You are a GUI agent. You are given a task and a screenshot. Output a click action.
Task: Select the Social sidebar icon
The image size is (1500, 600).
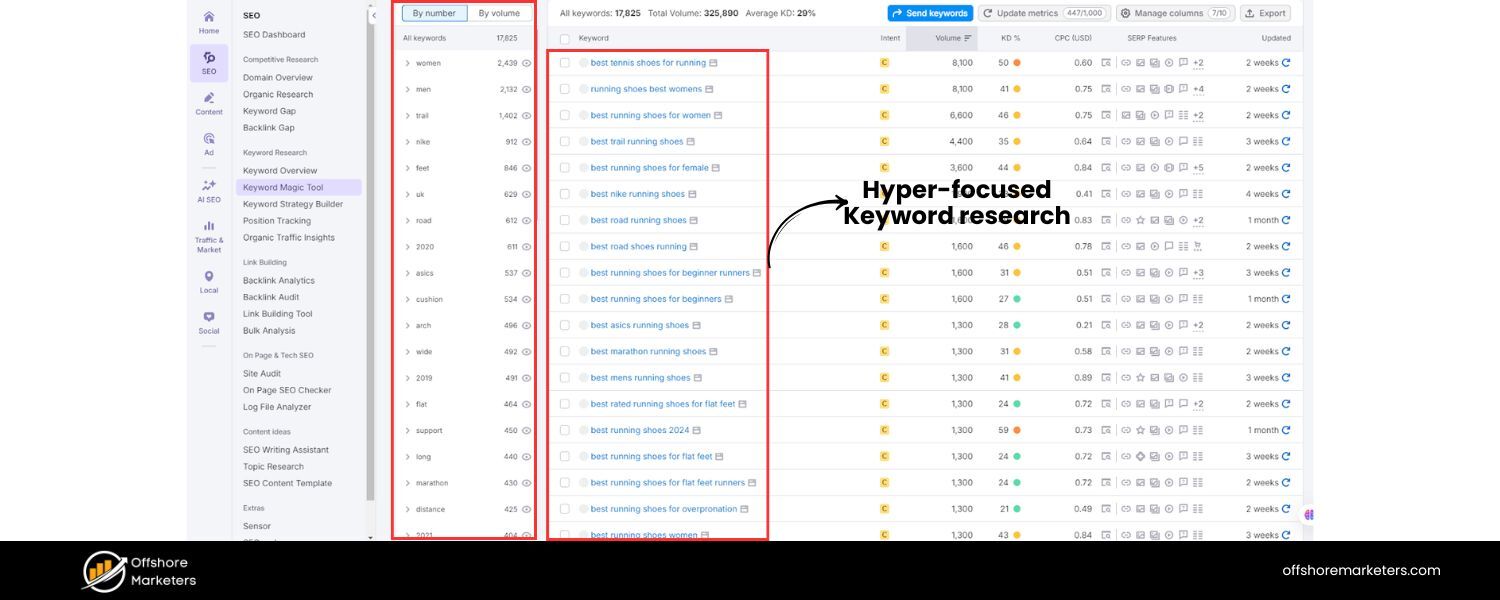click(x=208, y=320)
